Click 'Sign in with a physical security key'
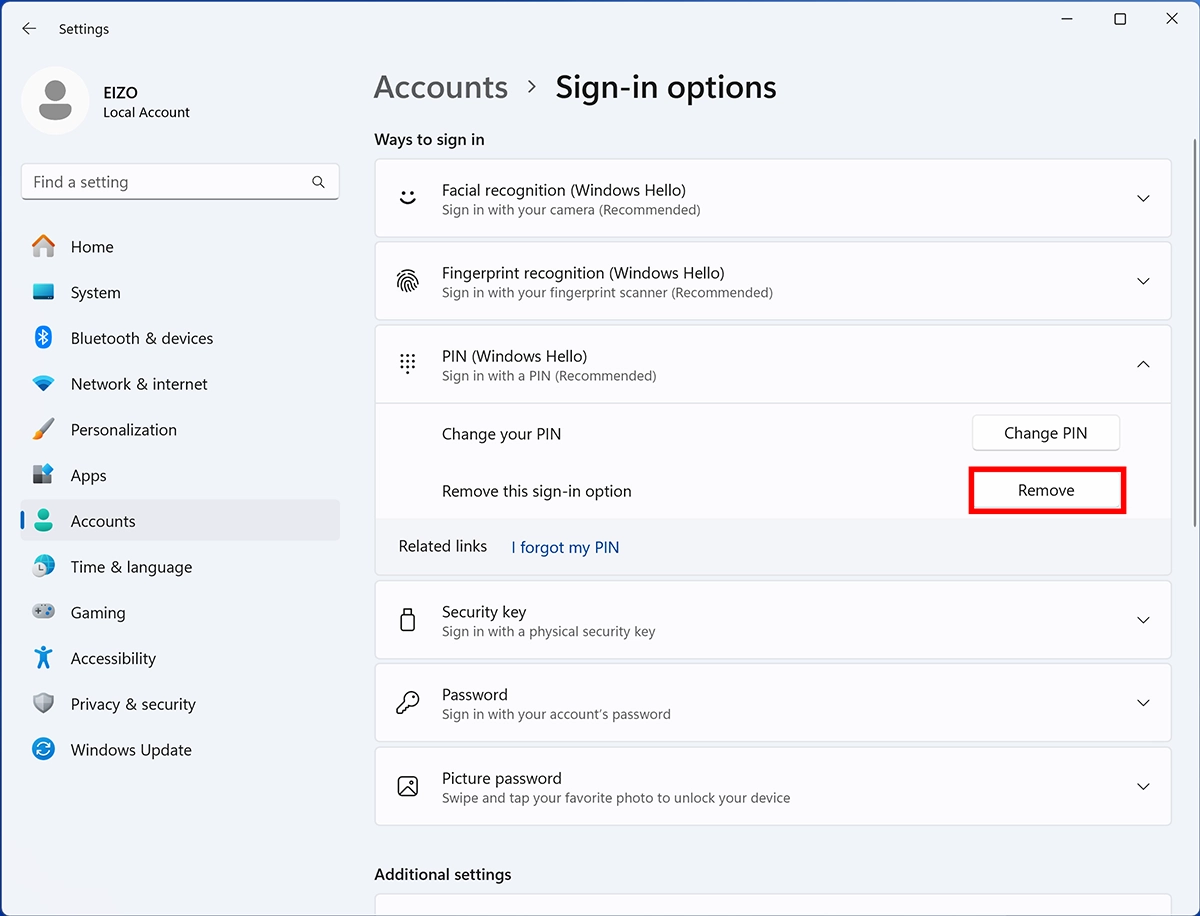 click(549, 632)
